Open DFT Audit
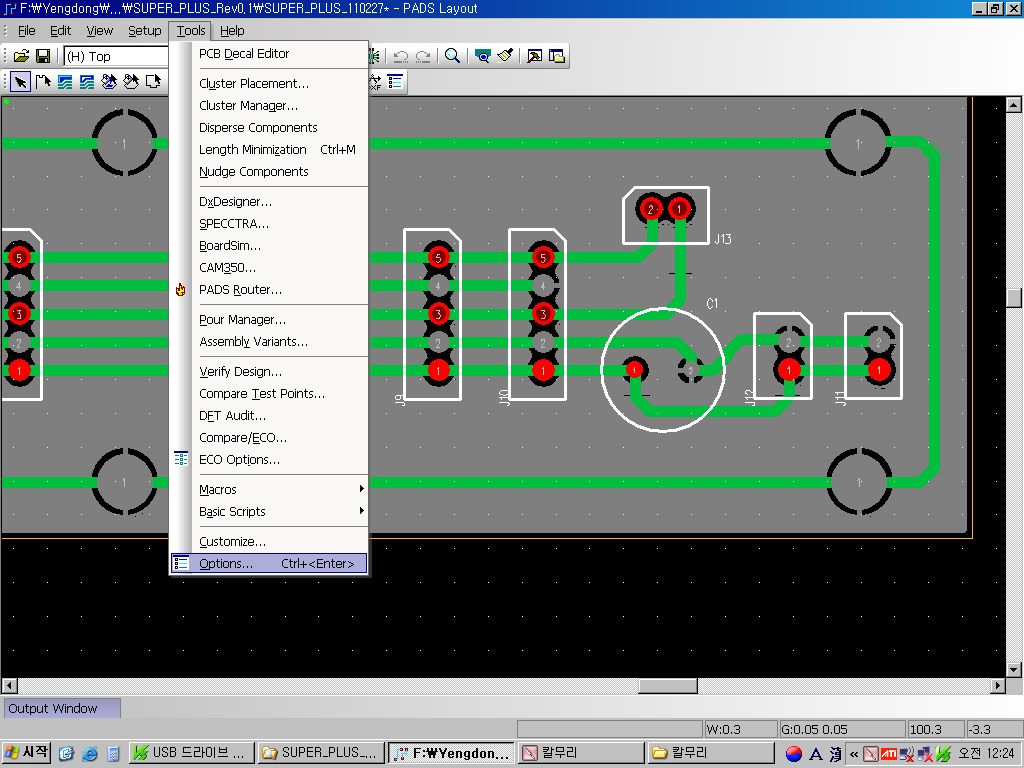Viewport: 1024px width, 768px height. [270, 416]
